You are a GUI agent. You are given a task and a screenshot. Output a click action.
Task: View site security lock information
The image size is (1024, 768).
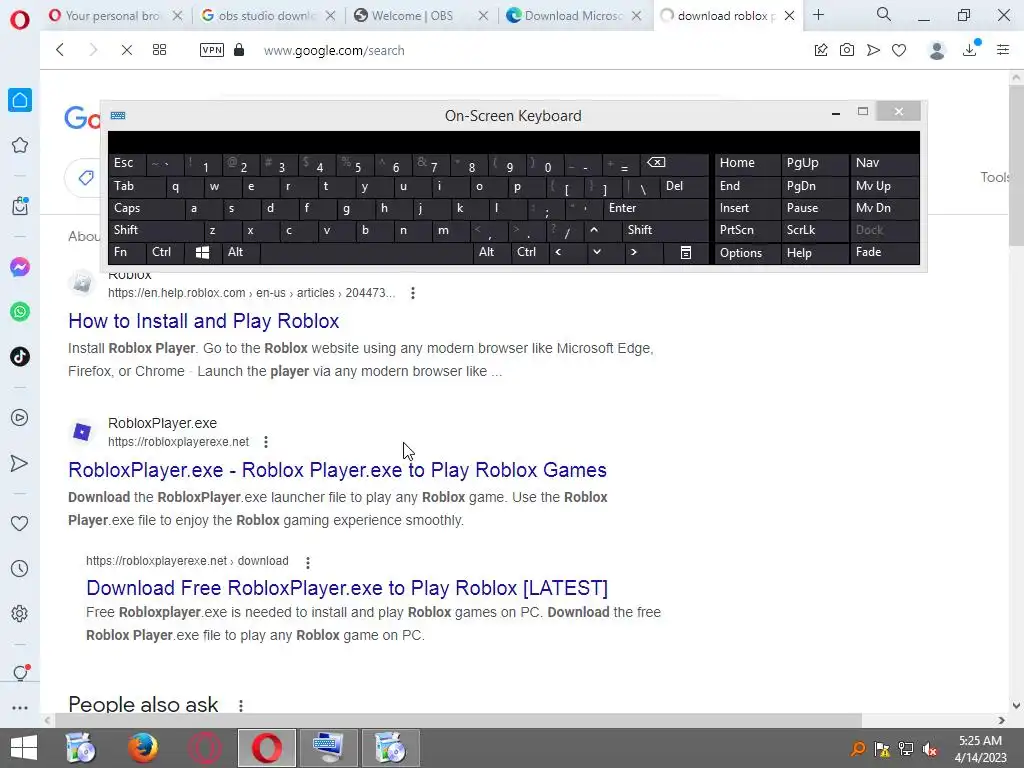point(239,50)
